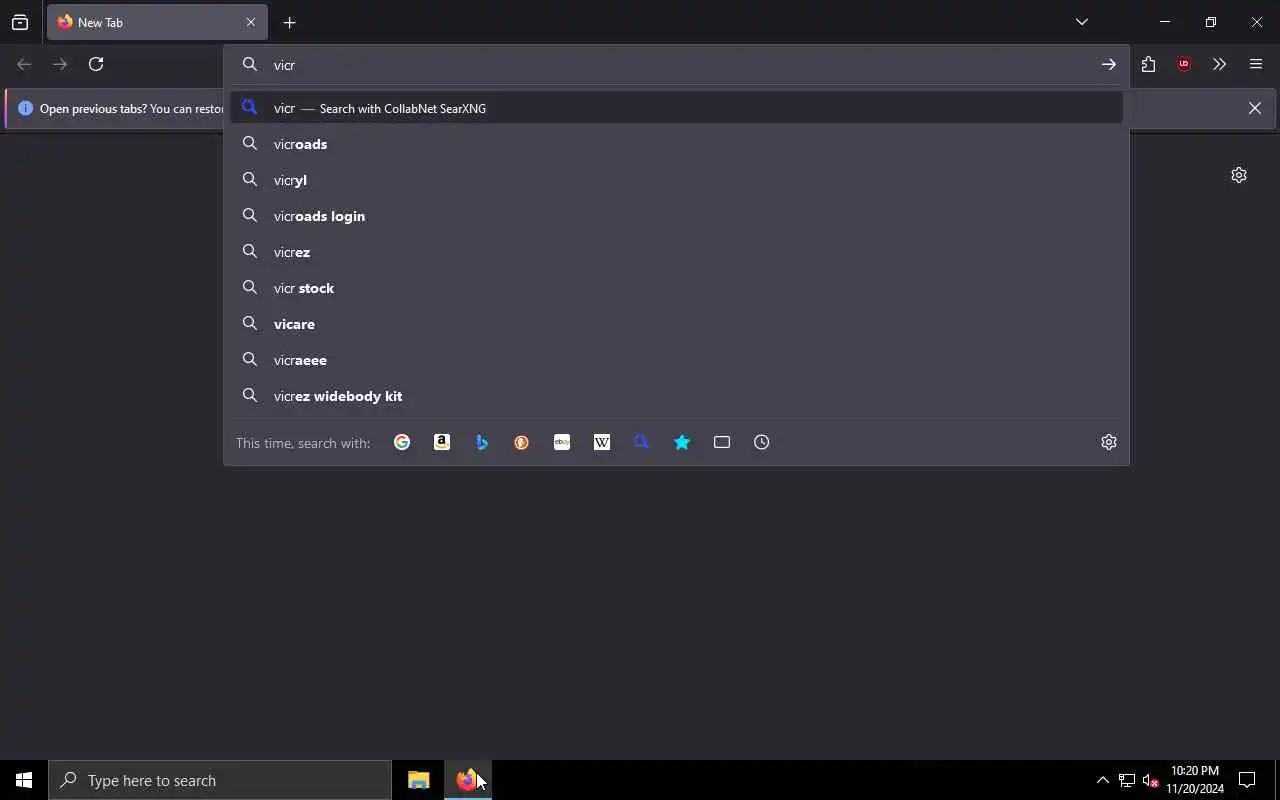Open the clock showing 10:20 PM
This screenshot has height=800, width=1280.
click(1195, 780)
